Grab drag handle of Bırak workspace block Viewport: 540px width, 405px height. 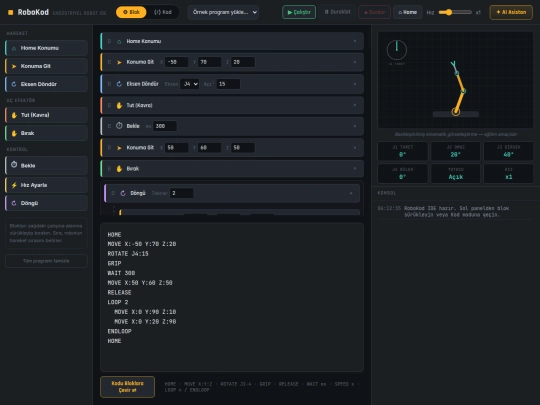coord(109,168)
